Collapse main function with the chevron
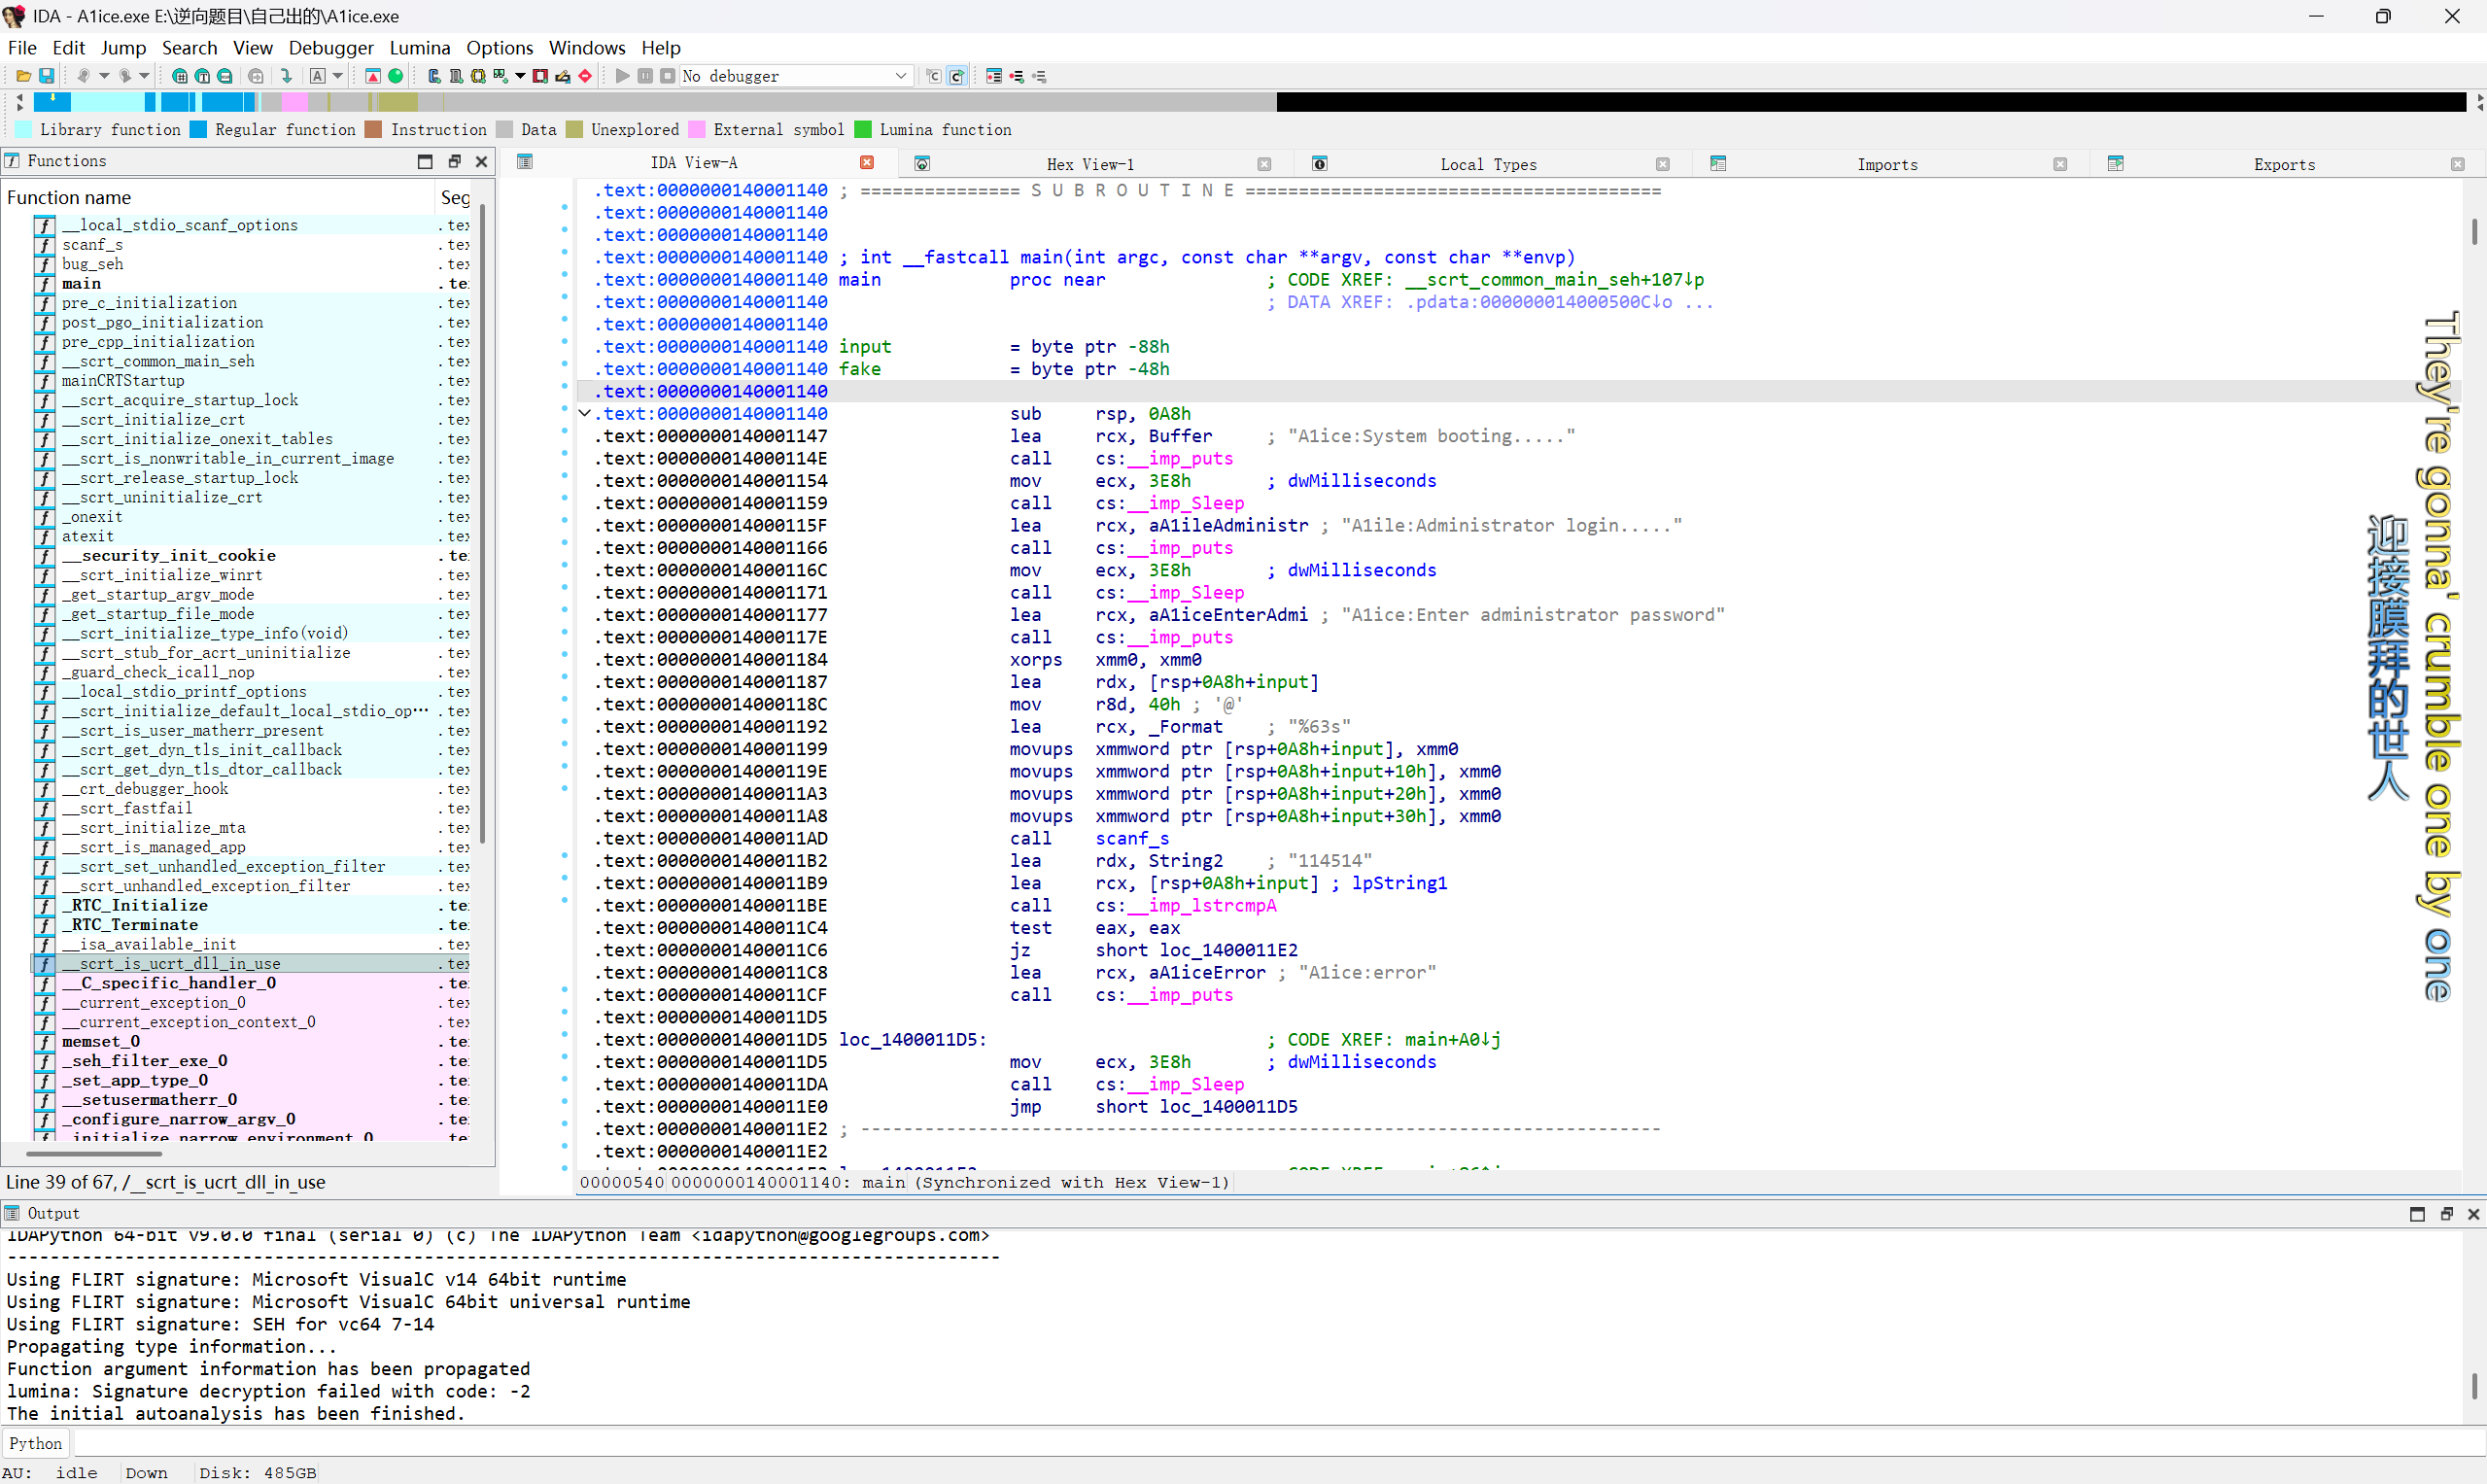This screenshot has width=2487, height=1484. click(x=585, y=413)
